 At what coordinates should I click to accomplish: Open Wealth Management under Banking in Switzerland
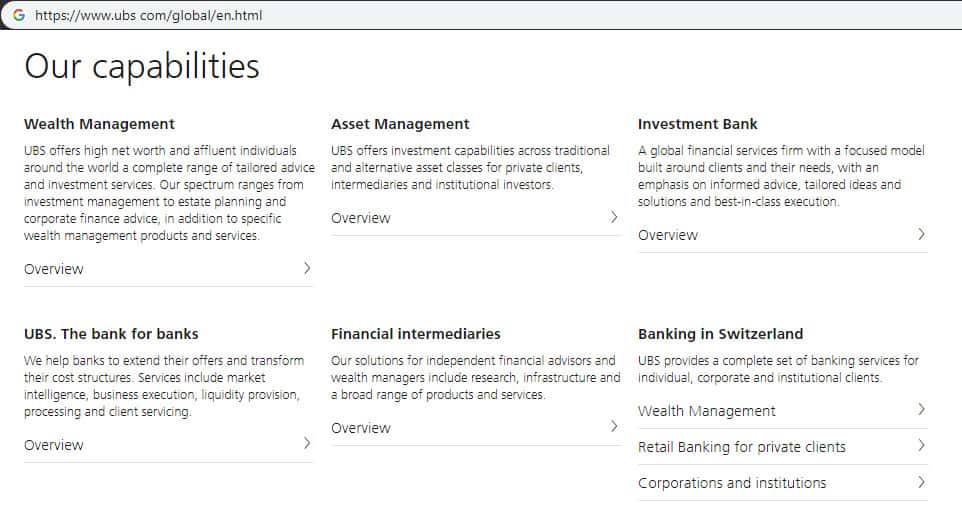[707, 411]
